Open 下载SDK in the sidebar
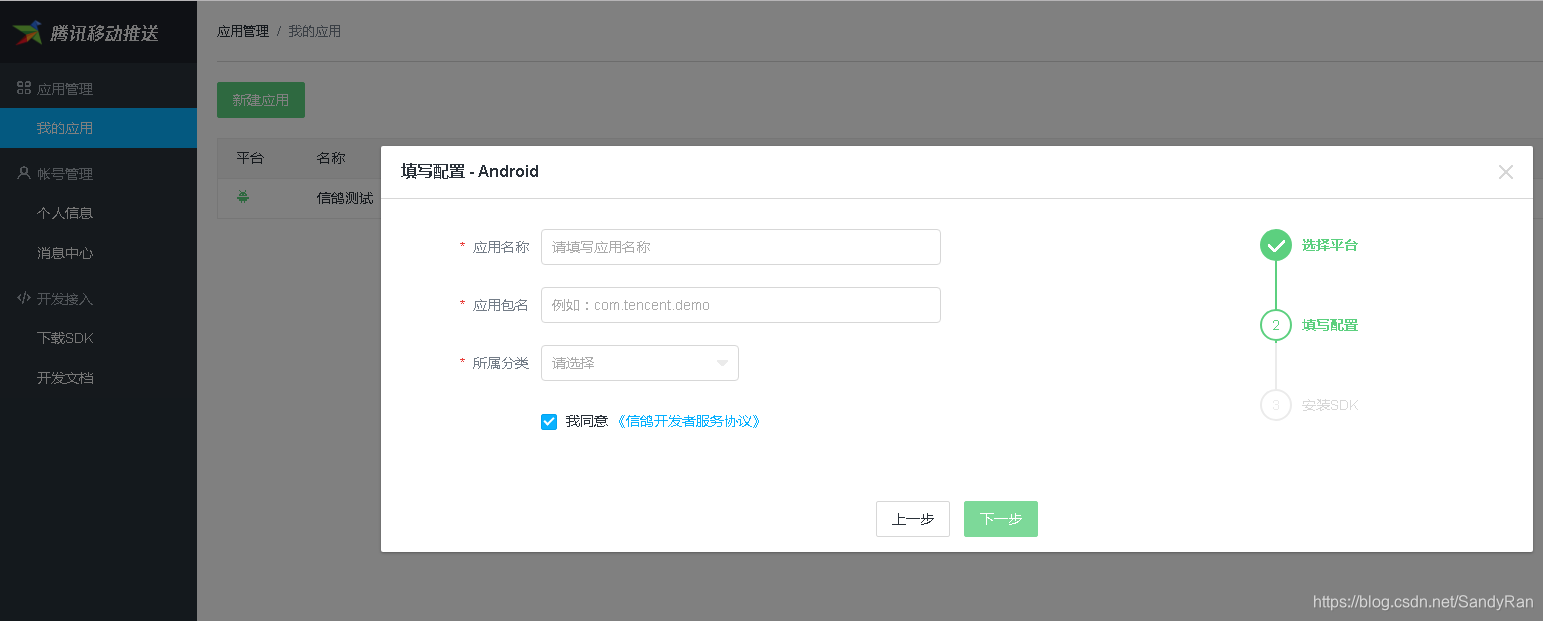 pos(65,338)
